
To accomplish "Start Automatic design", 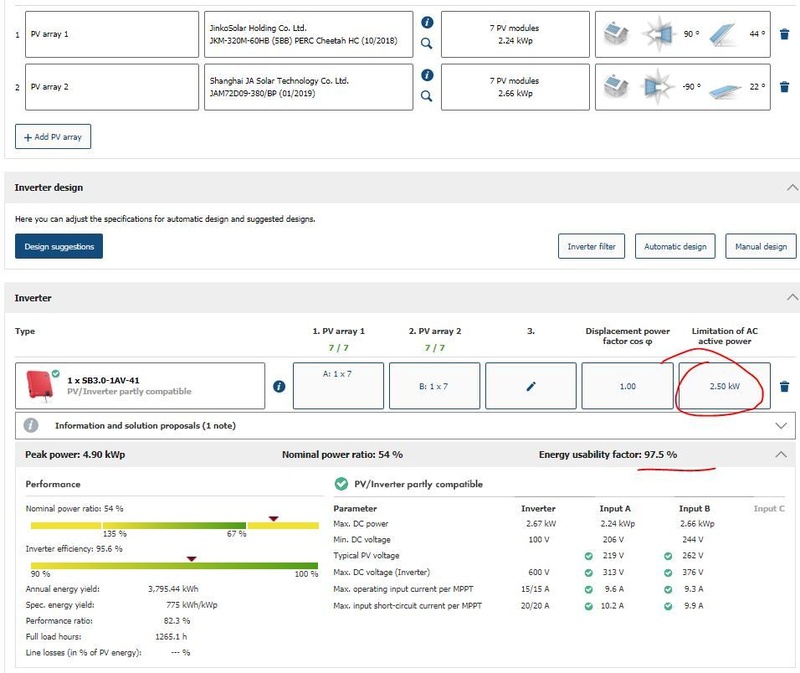I will coord(675,246).
